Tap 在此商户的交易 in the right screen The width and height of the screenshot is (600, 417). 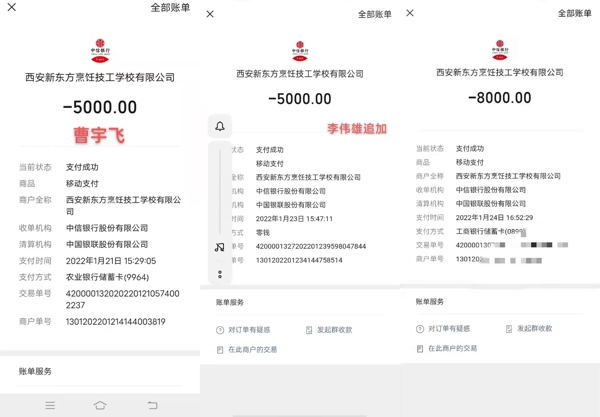452,349
